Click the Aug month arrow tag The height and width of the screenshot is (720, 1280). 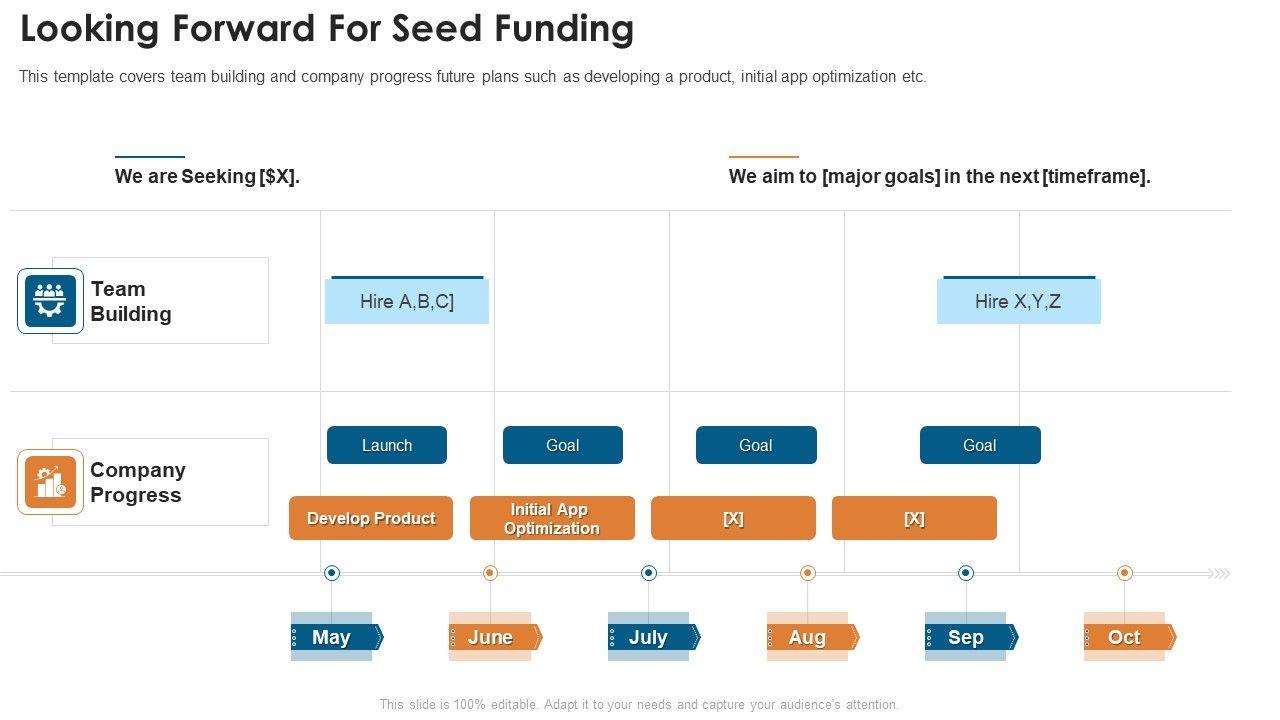tap(812, 637)
